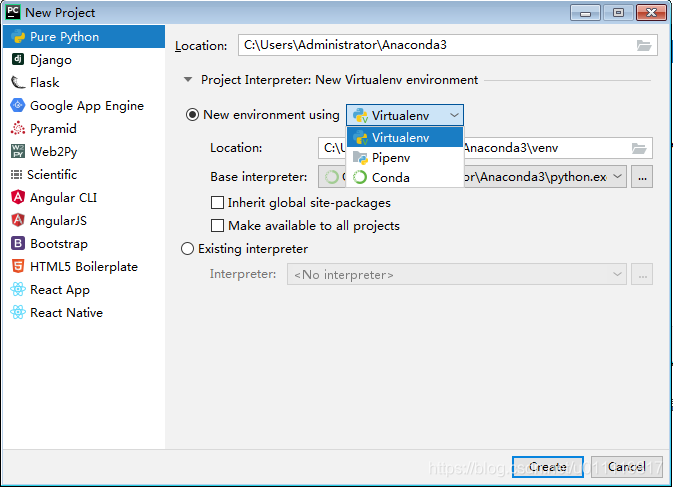Click the PyCharm logo in title bar
Image resolution: width=673 pixels, height=487 pixels.
(13, 12)
